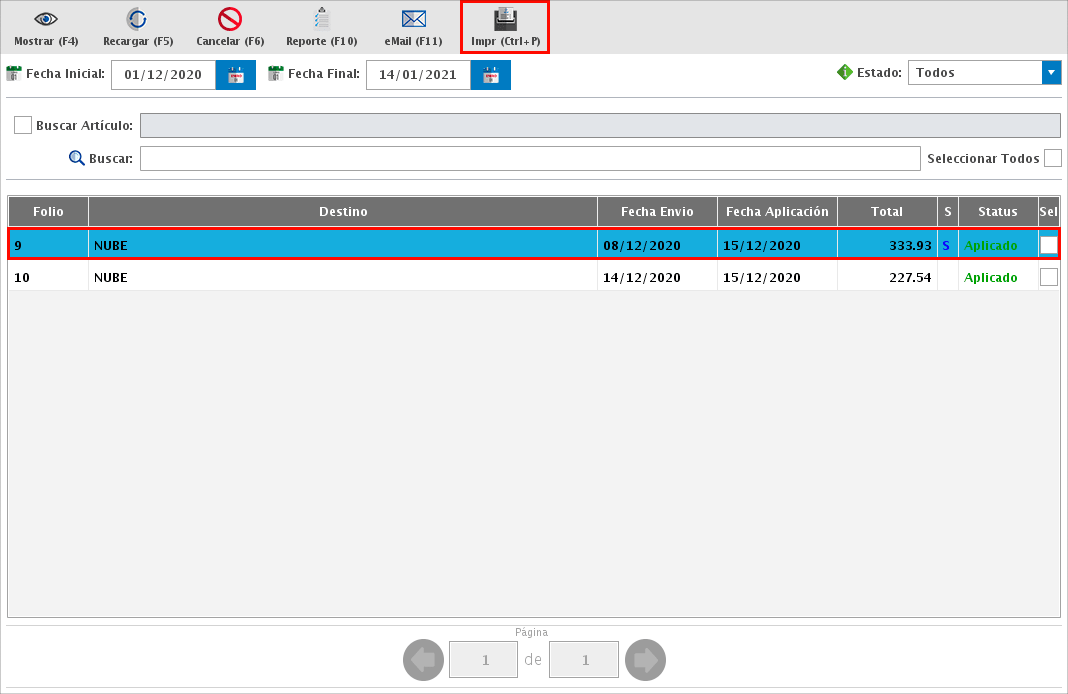Print using the Impr printer icon
Viewport: 1068px width, 694px height.
pos(505,19)
